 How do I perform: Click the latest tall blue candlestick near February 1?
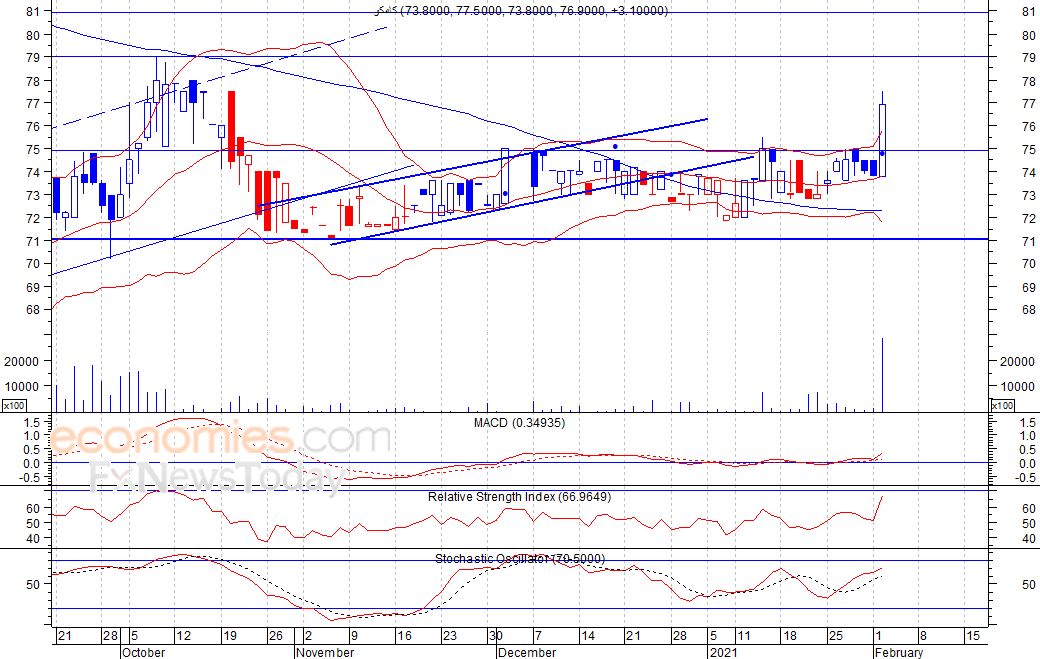882,140
